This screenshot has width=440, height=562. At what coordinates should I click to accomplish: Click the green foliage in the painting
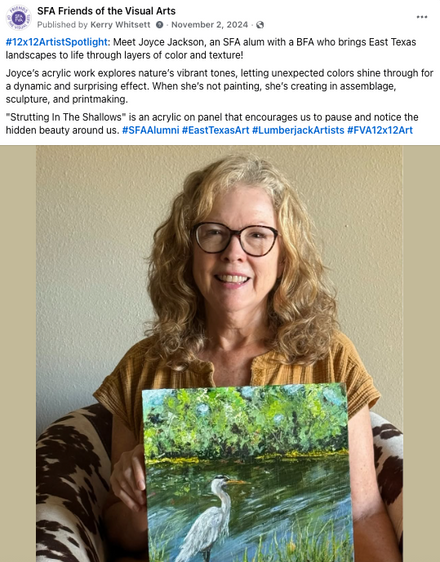coord(247,423)
